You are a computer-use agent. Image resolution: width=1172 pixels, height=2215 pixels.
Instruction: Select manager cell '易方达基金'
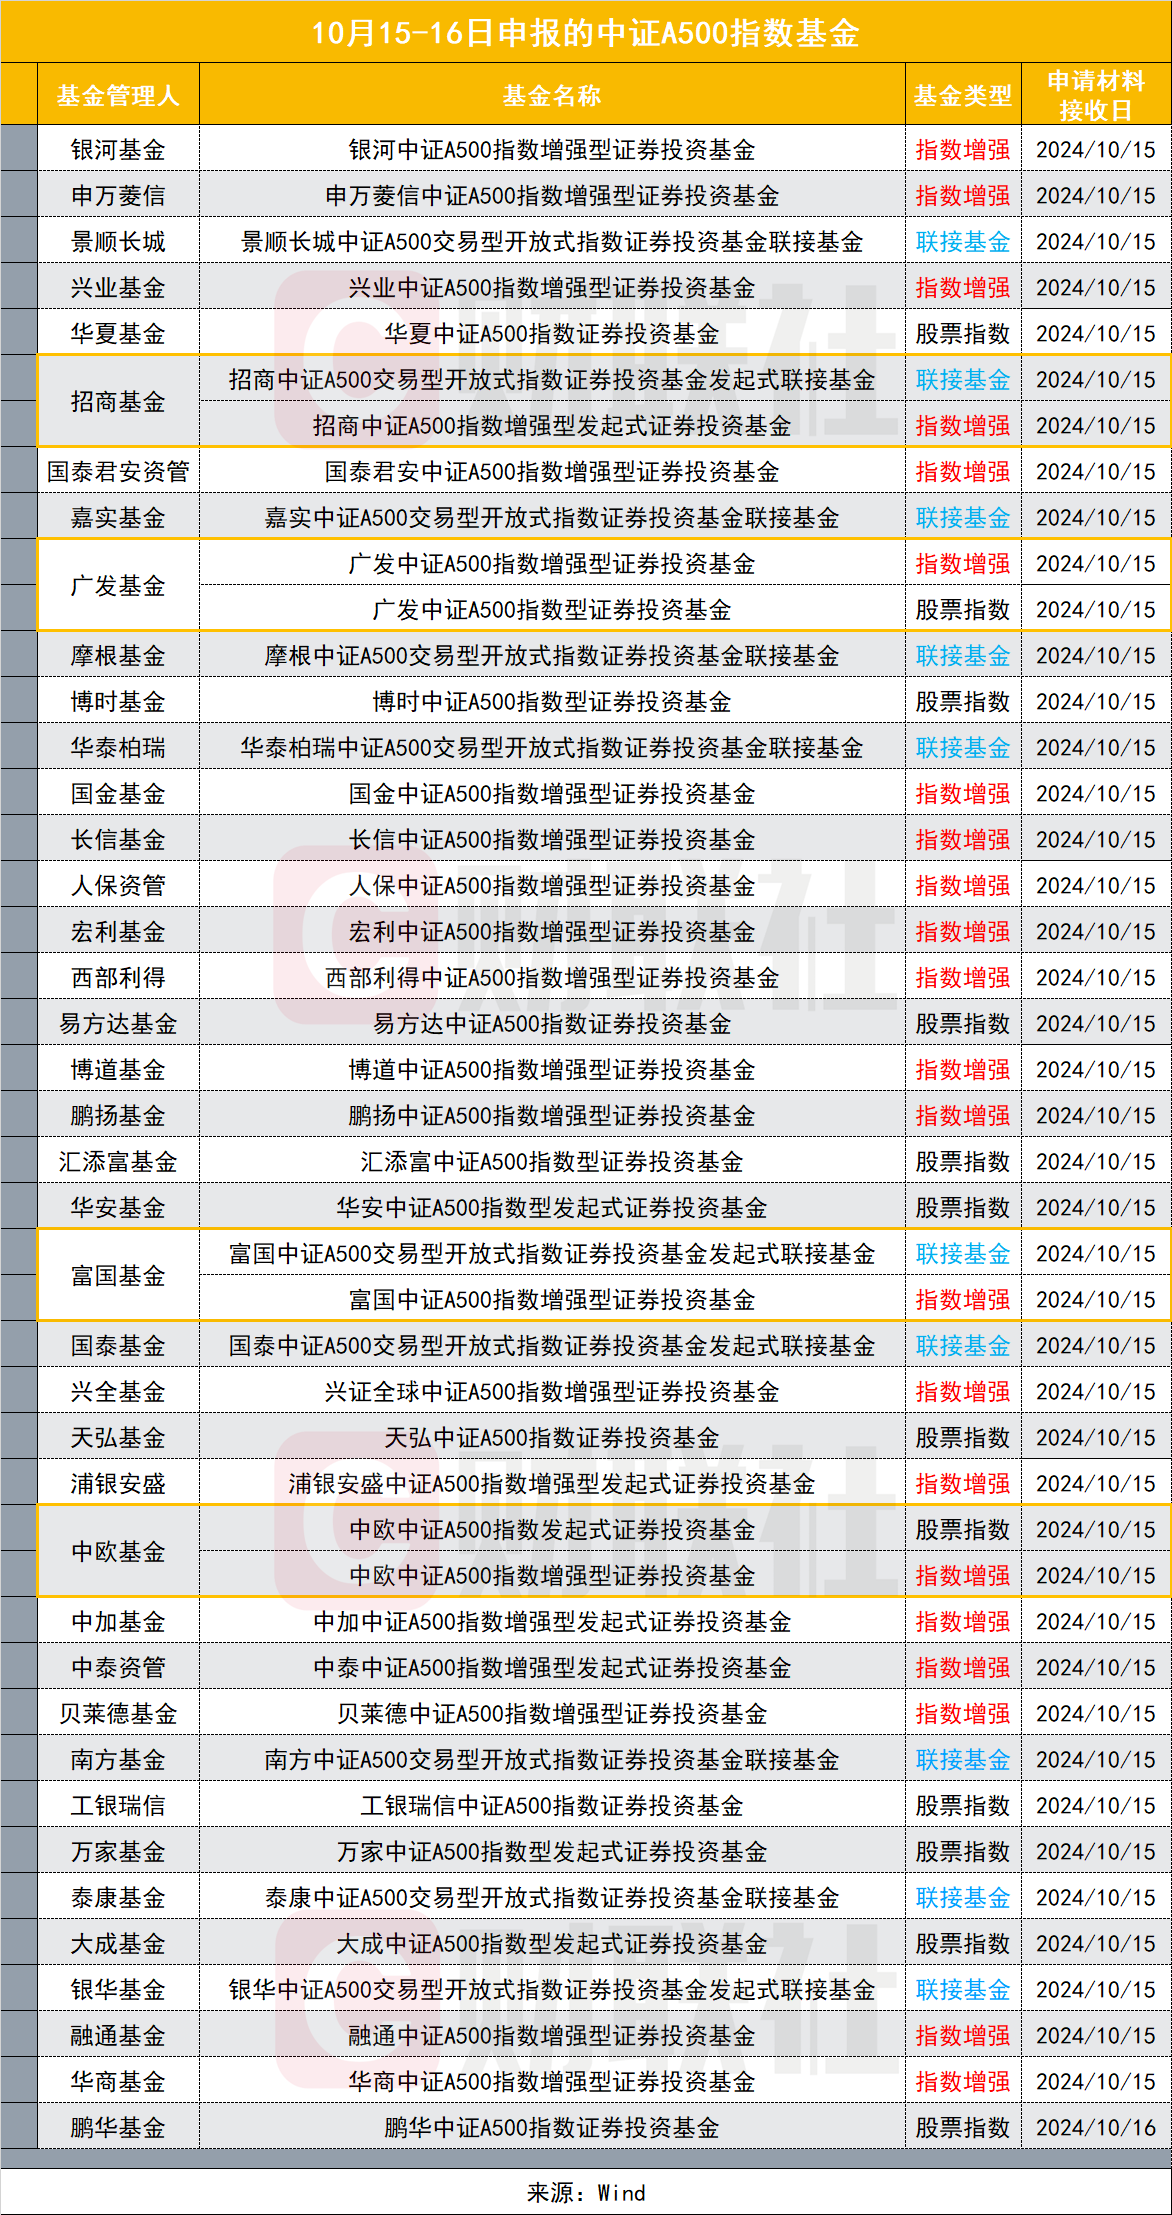(118, 1023)
